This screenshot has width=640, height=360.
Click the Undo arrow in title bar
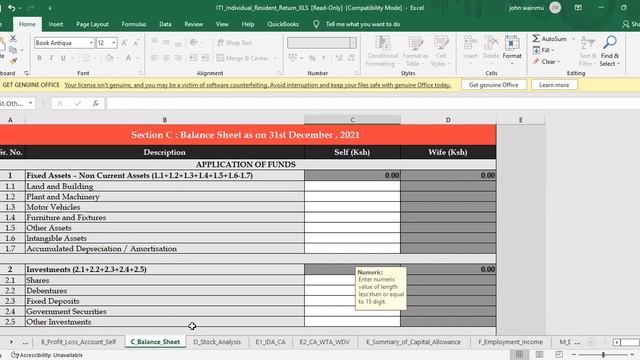coord(11,8)
